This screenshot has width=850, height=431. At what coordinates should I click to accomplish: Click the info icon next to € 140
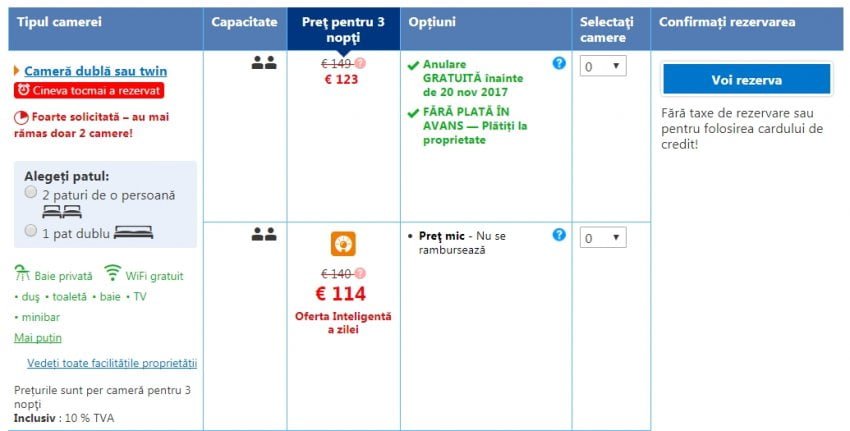[361, 273]
